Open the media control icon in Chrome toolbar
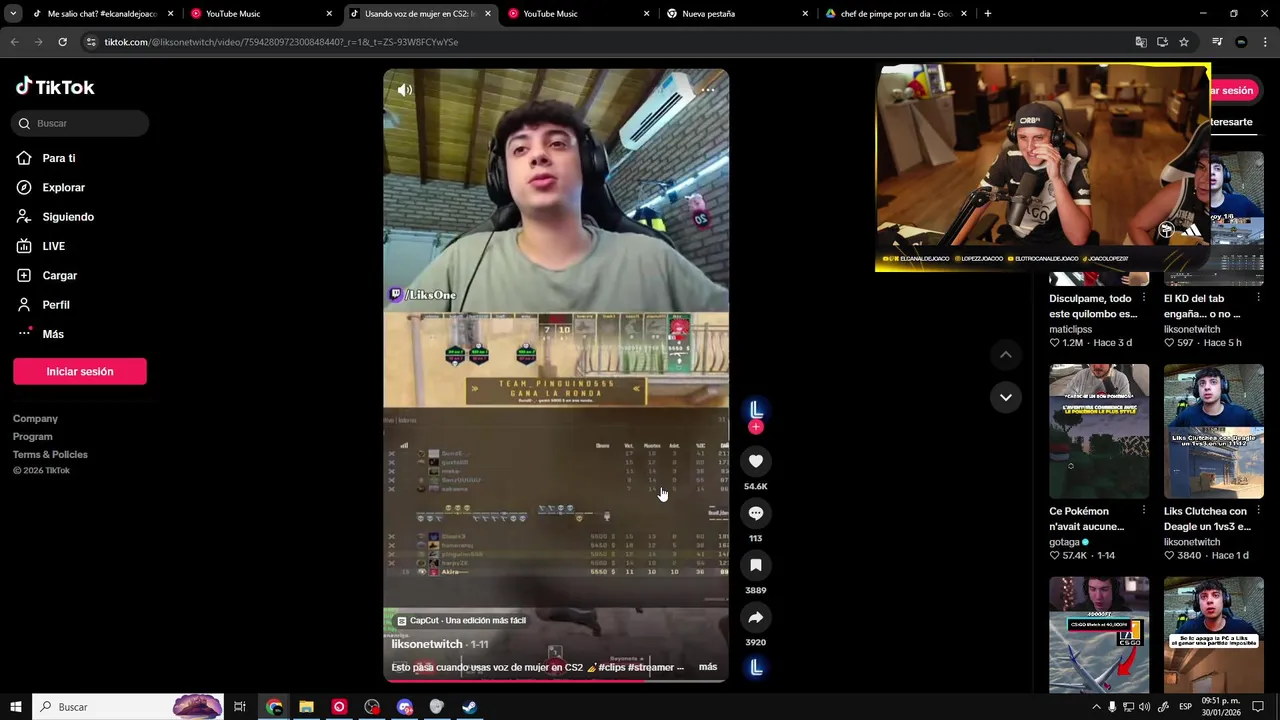 (1217, 42)
